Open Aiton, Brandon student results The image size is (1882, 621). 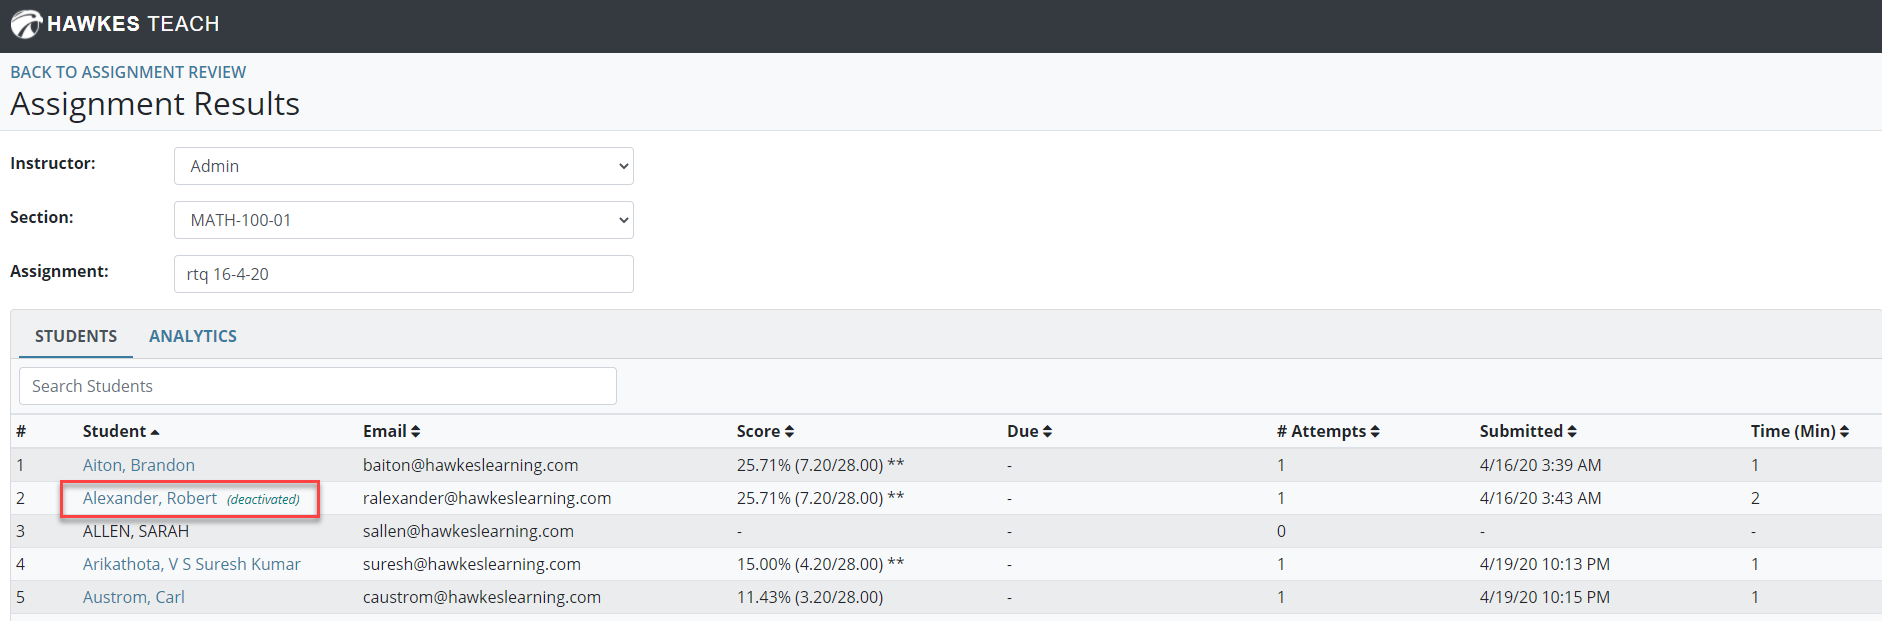[139, 465]
